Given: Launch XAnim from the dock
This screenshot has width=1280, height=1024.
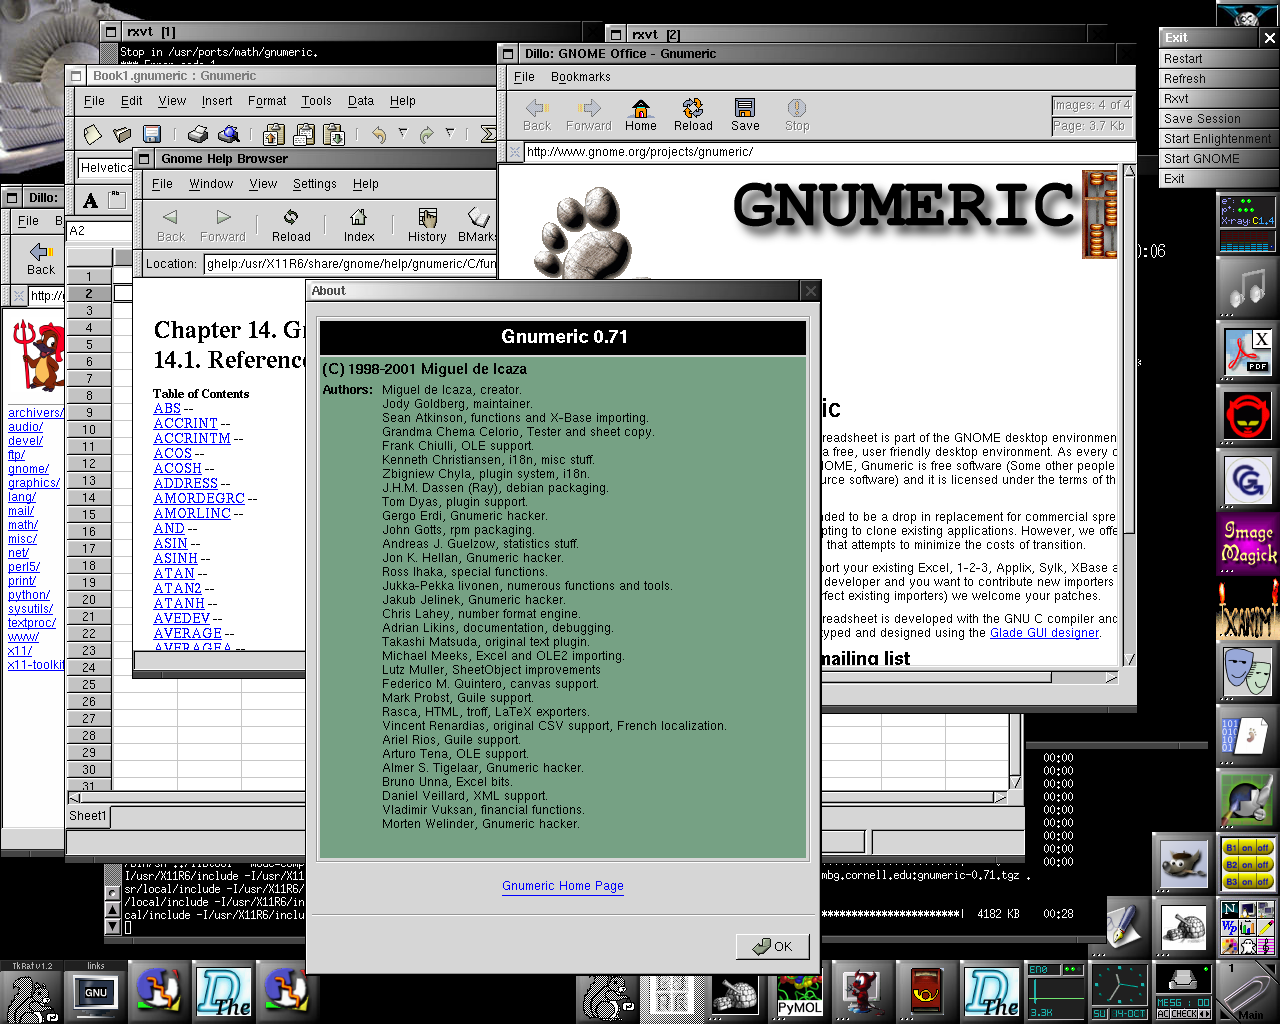Looking at the screenshot, I should 1247,608.
